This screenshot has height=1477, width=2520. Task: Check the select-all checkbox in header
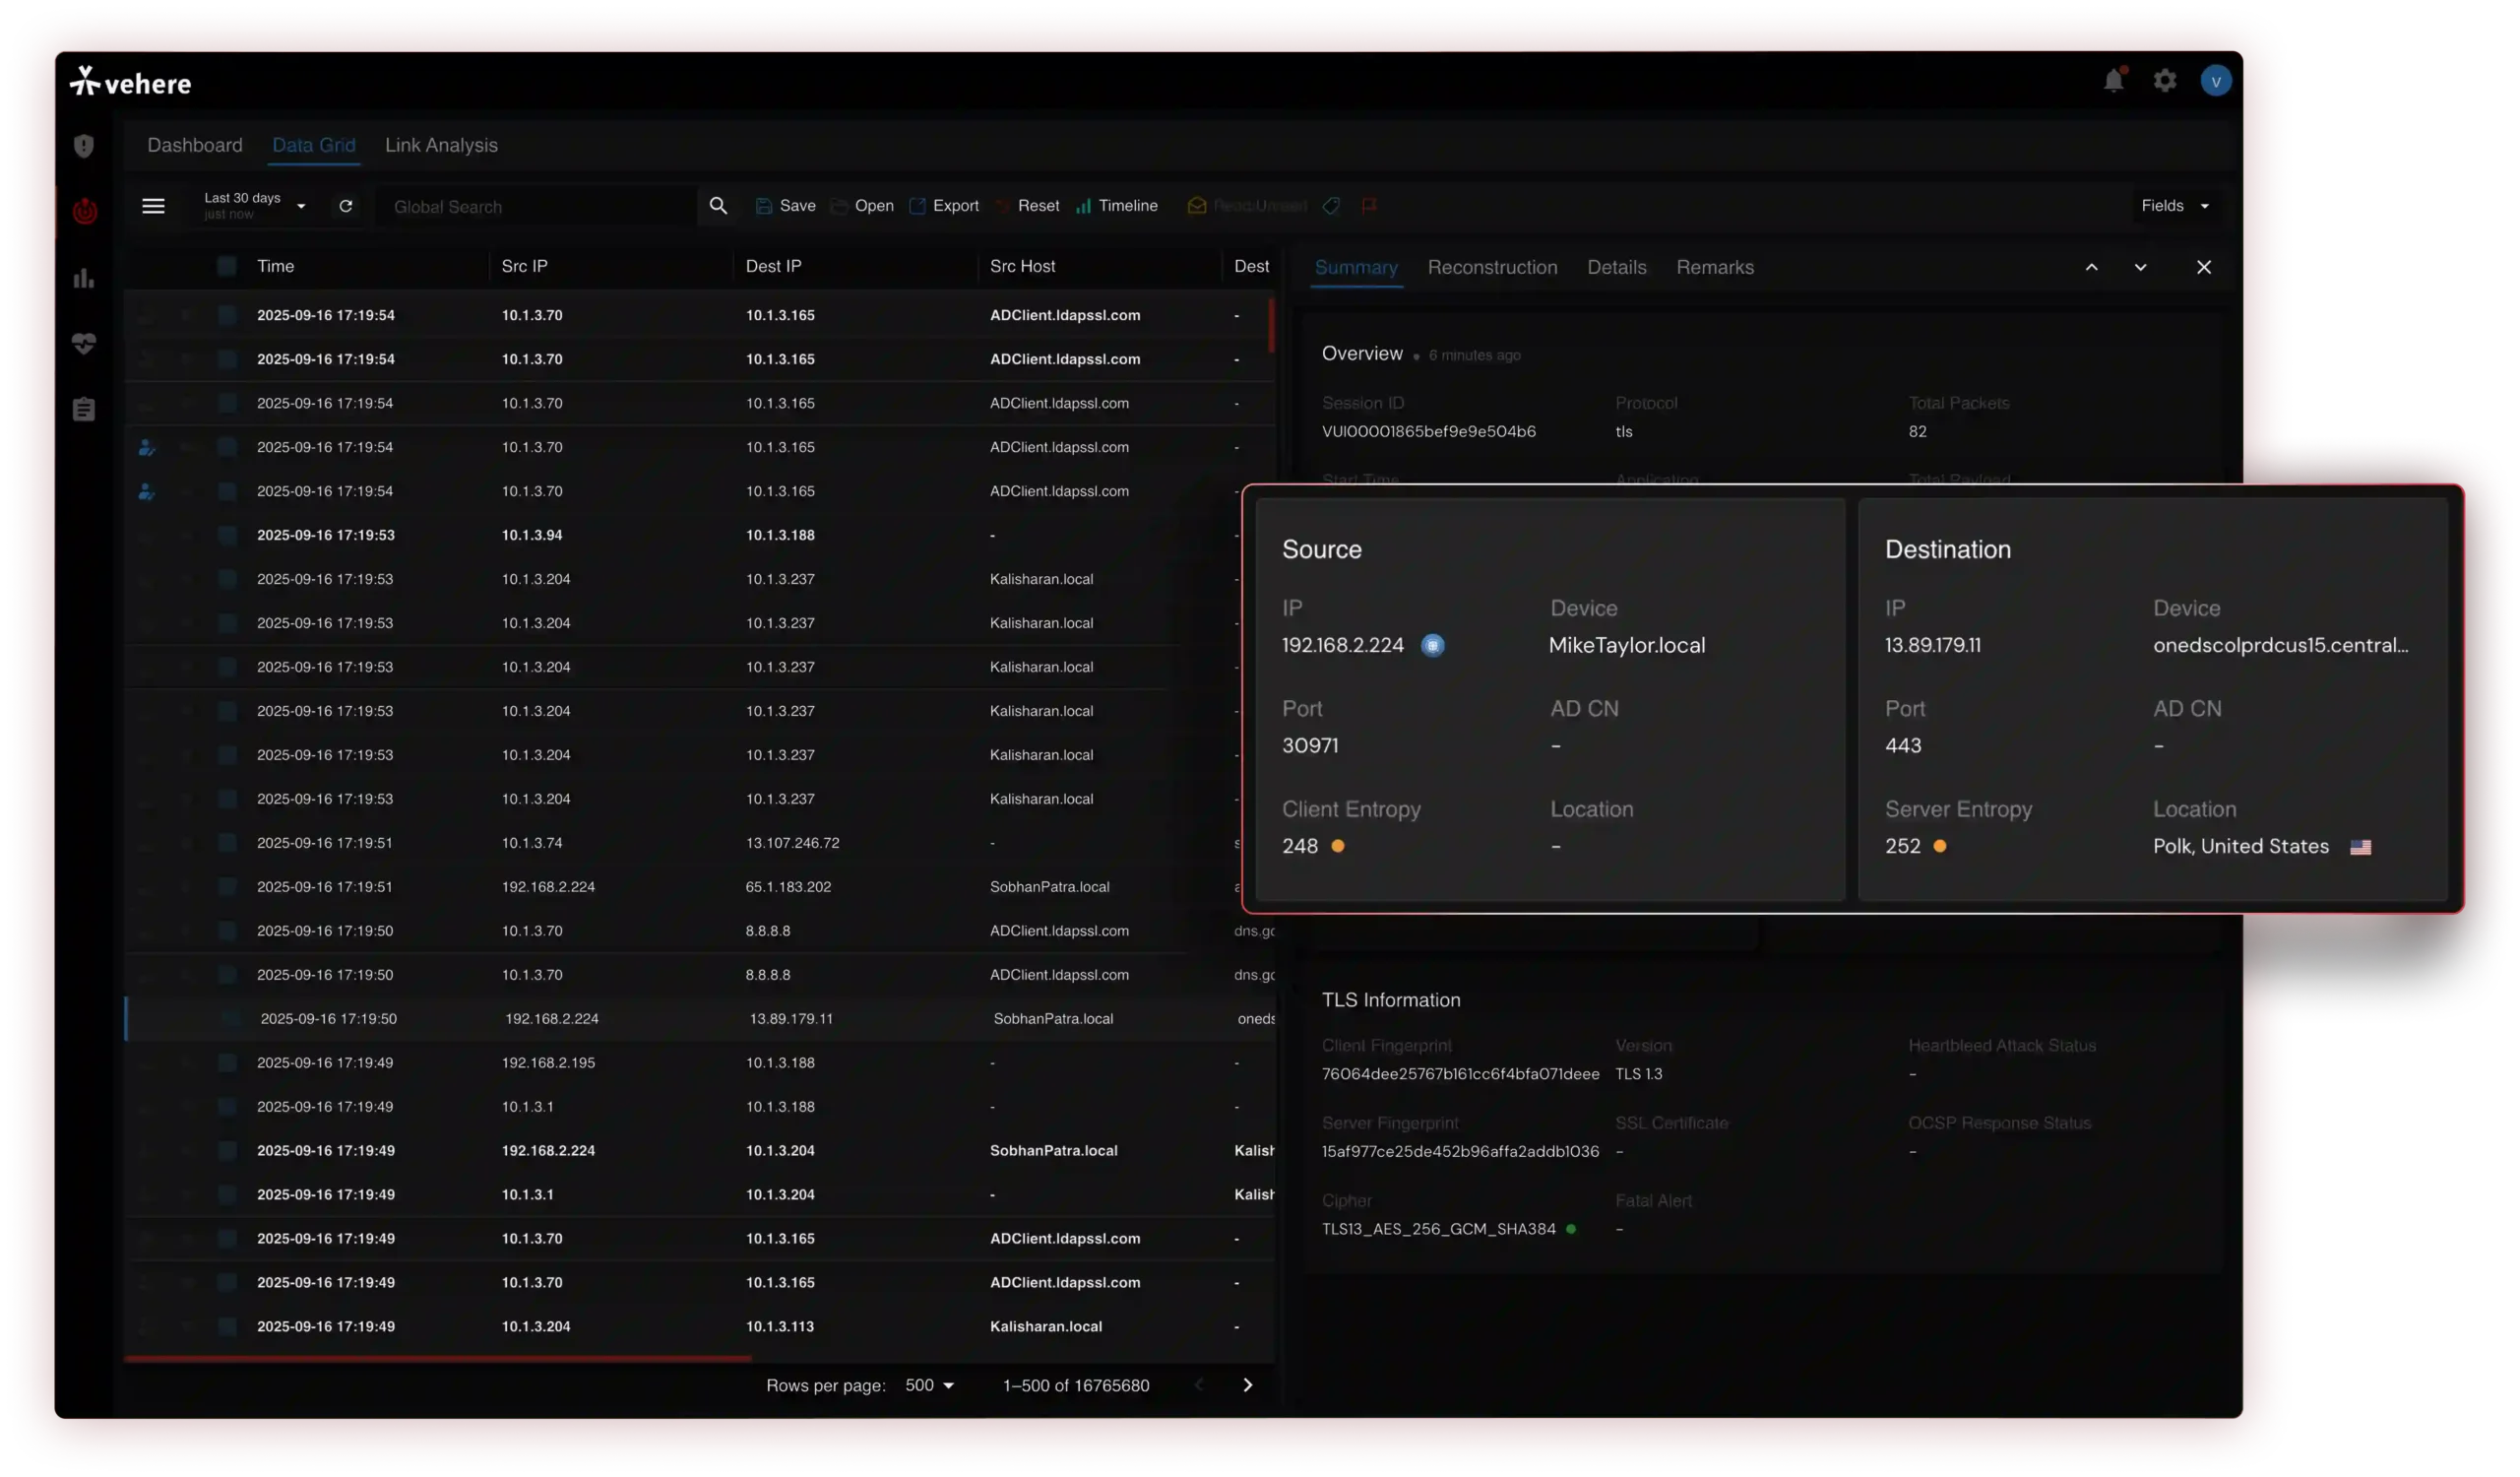click(x=227, y=266)
